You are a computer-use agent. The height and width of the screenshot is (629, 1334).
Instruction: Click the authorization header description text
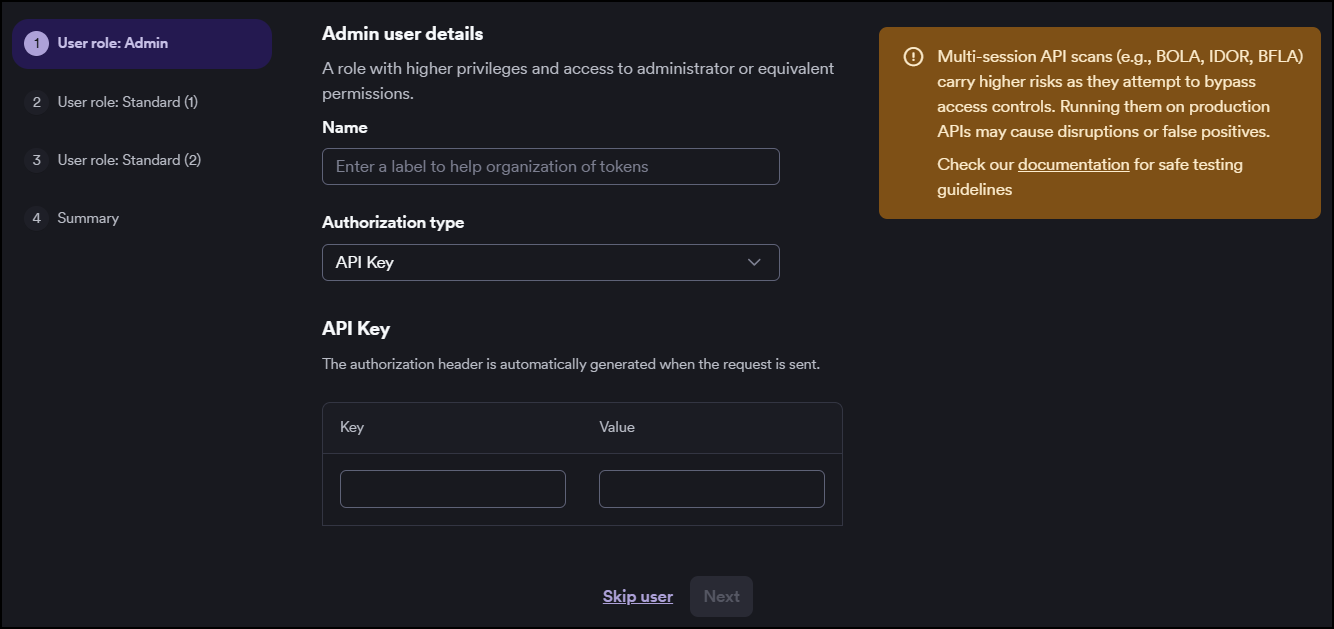point(571,364)
